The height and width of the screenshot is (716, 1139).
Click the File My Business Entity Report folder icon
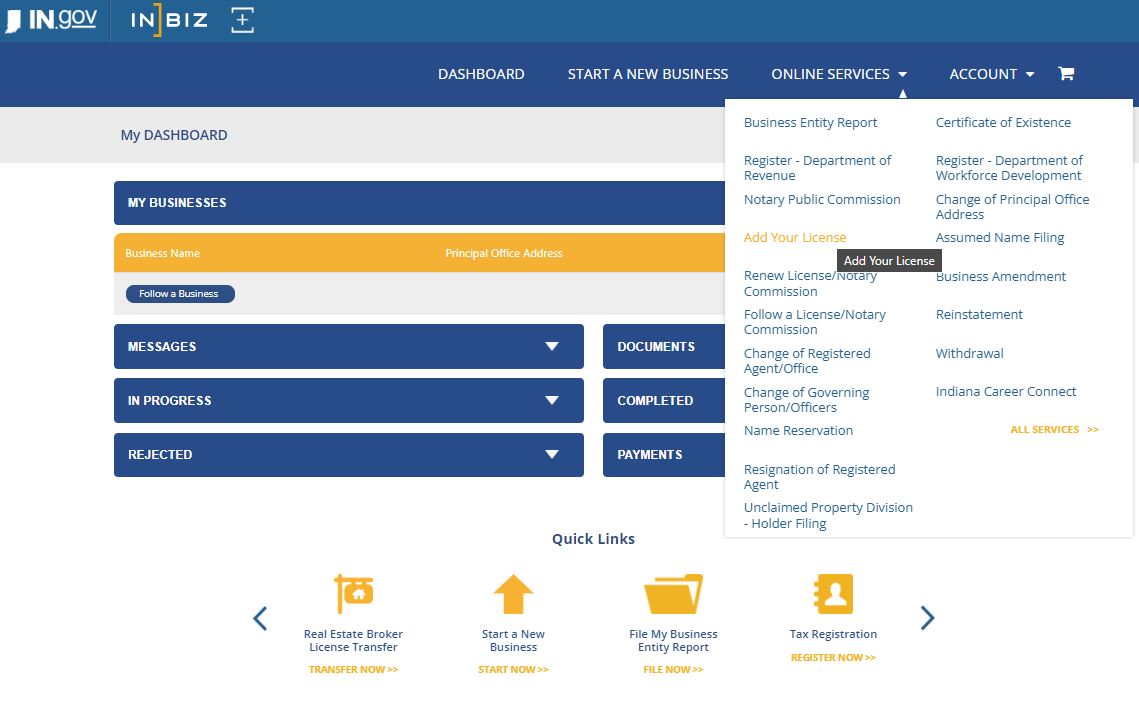tap(673, 594)
